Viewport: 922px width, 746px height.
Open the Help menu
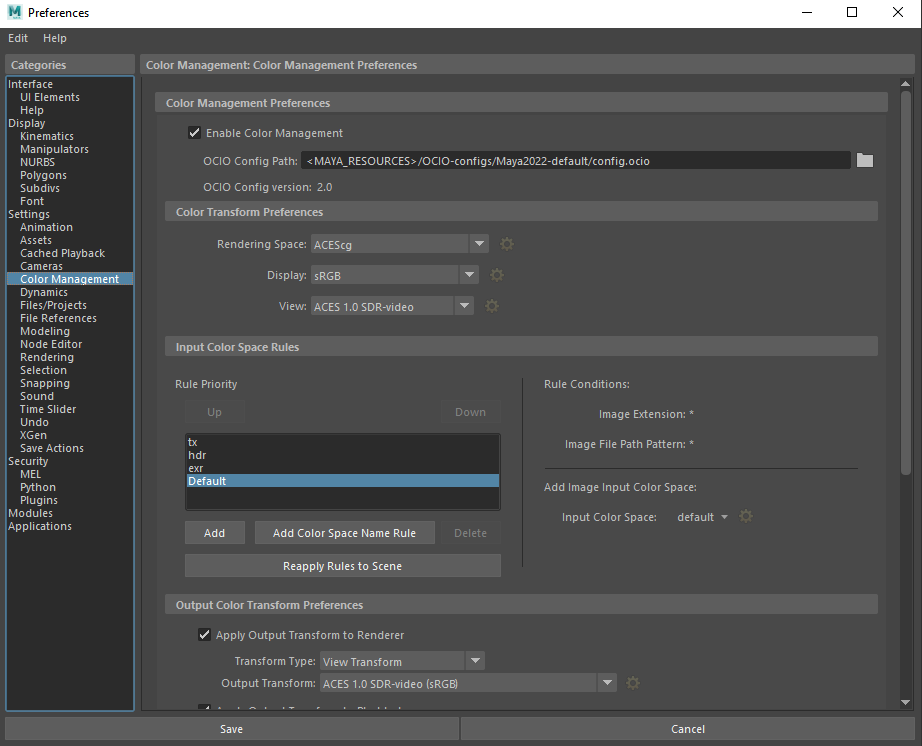(55, 38)
